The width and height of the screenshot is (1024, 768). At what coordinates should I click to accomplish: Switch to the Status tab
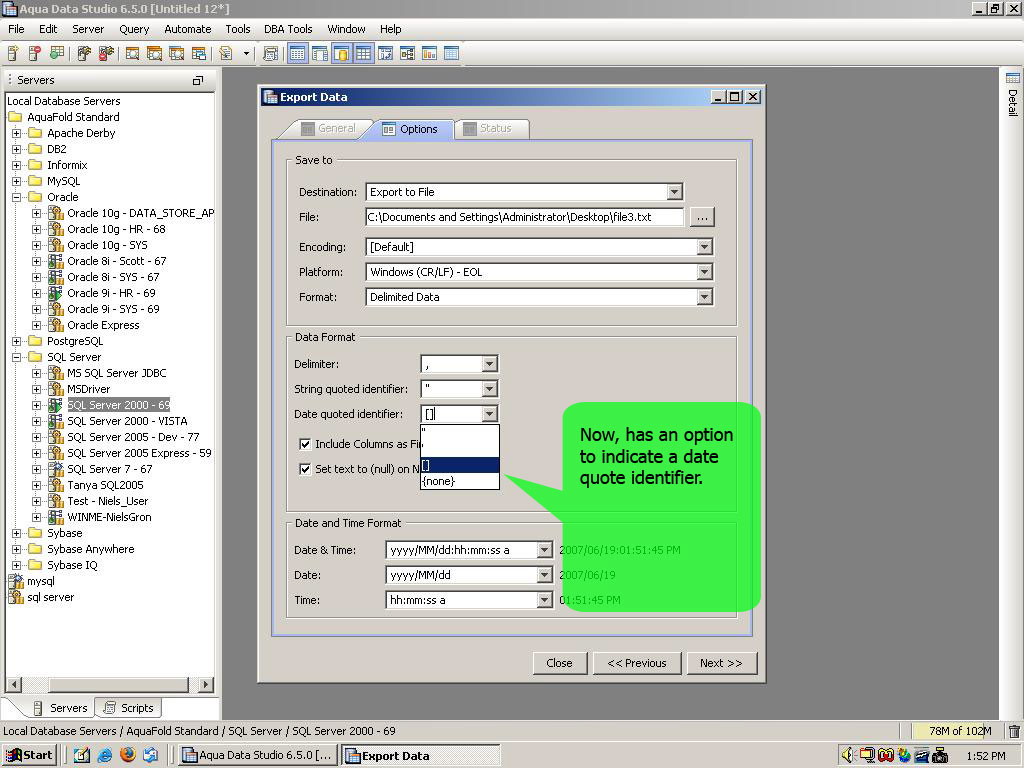(x=490, y=129)
